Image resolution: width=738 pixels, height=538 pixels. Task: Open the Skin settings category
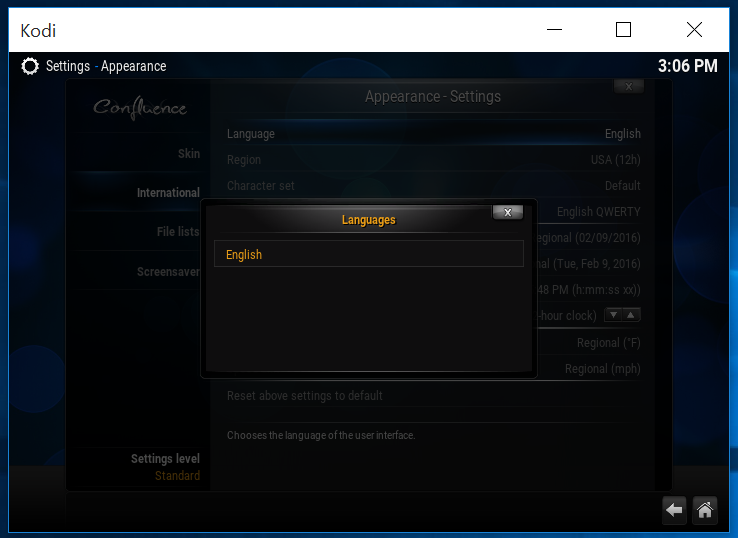tap(139, 153)
